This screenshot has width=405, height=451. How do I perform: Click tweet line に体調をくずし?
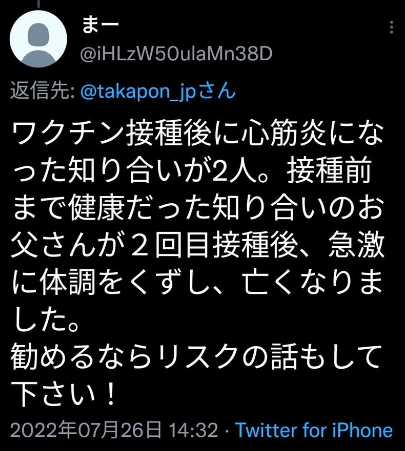click(x=197, y=284)
